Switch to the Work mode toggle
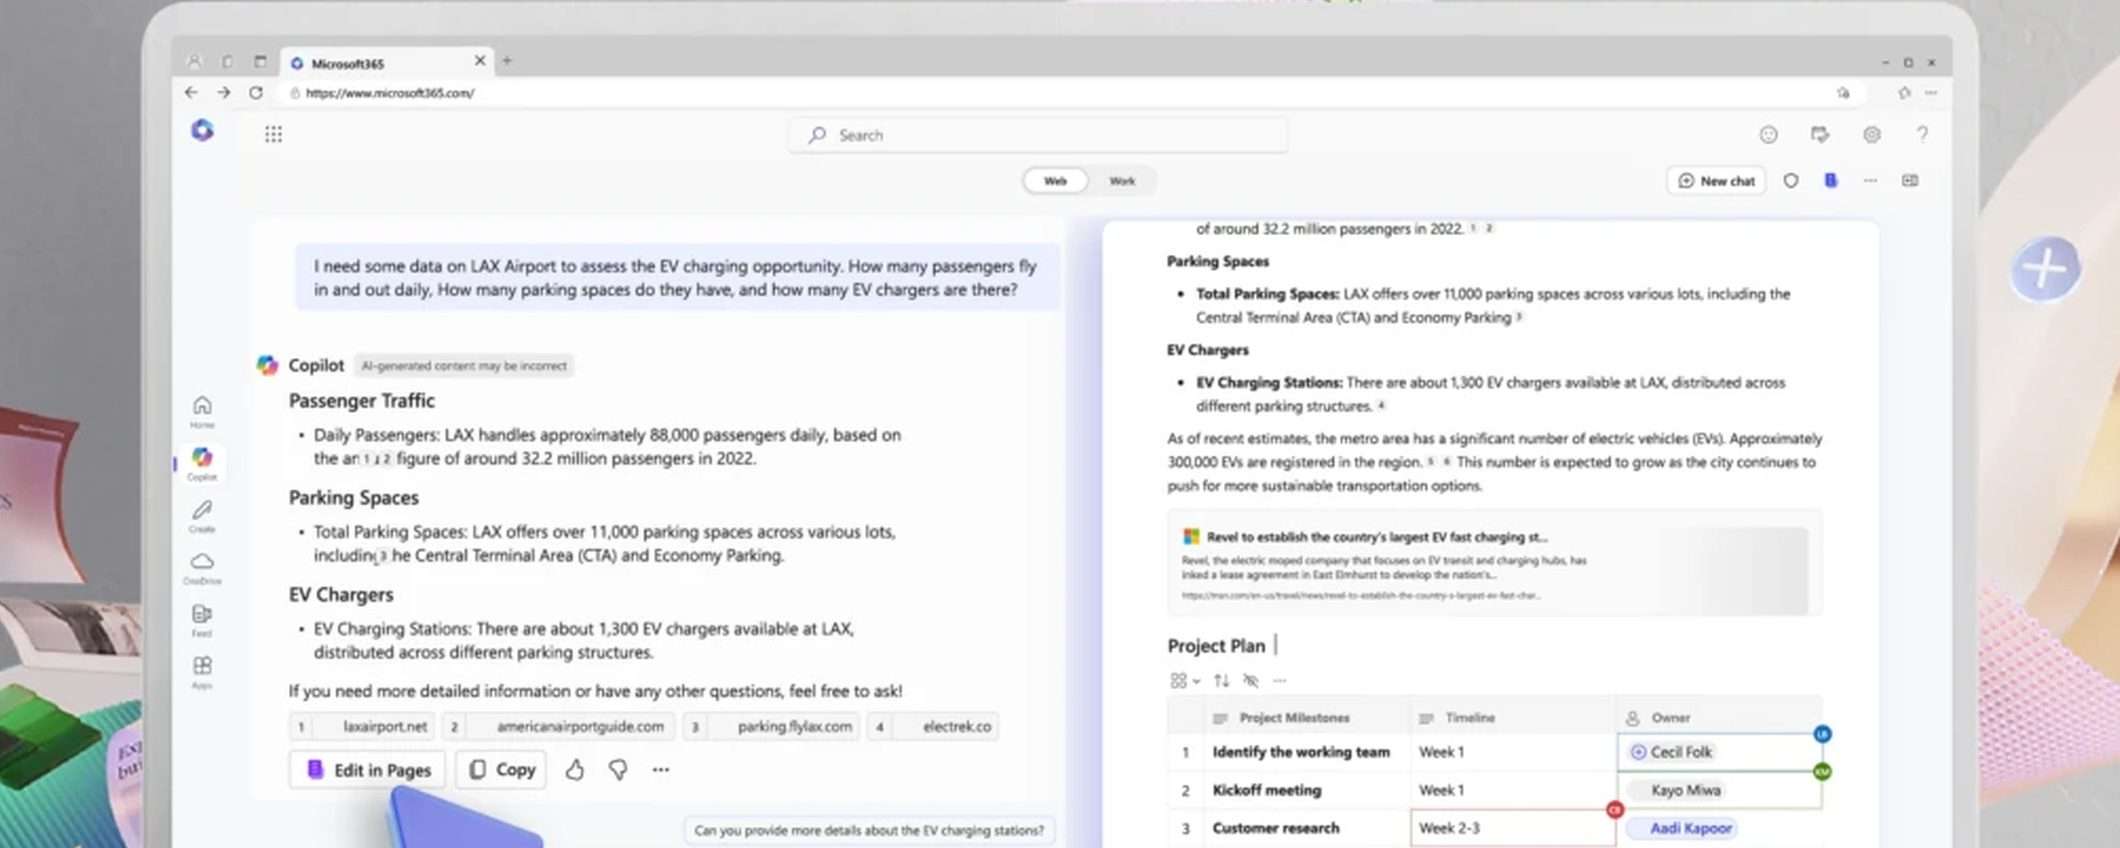2120x848 pixels. [1122, 181]
